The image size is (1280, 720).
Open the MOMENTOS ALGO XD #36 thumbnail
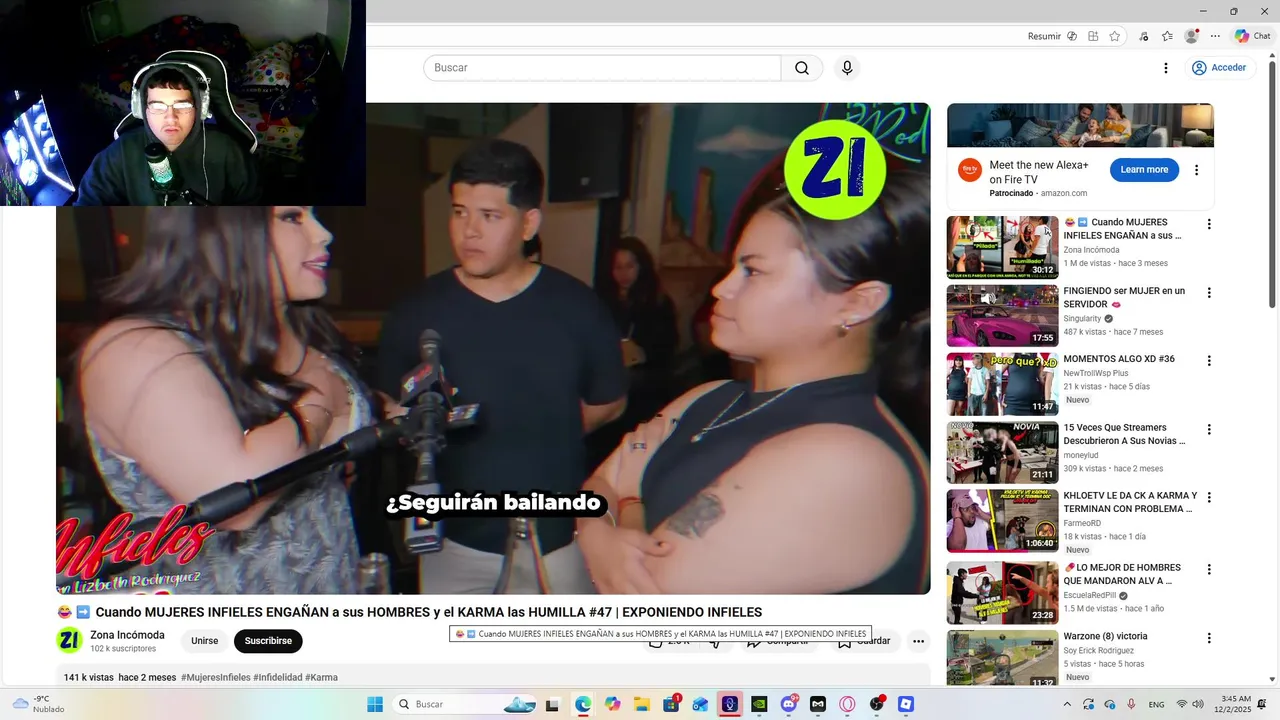pyautogui.click(x=1002, y=384)
